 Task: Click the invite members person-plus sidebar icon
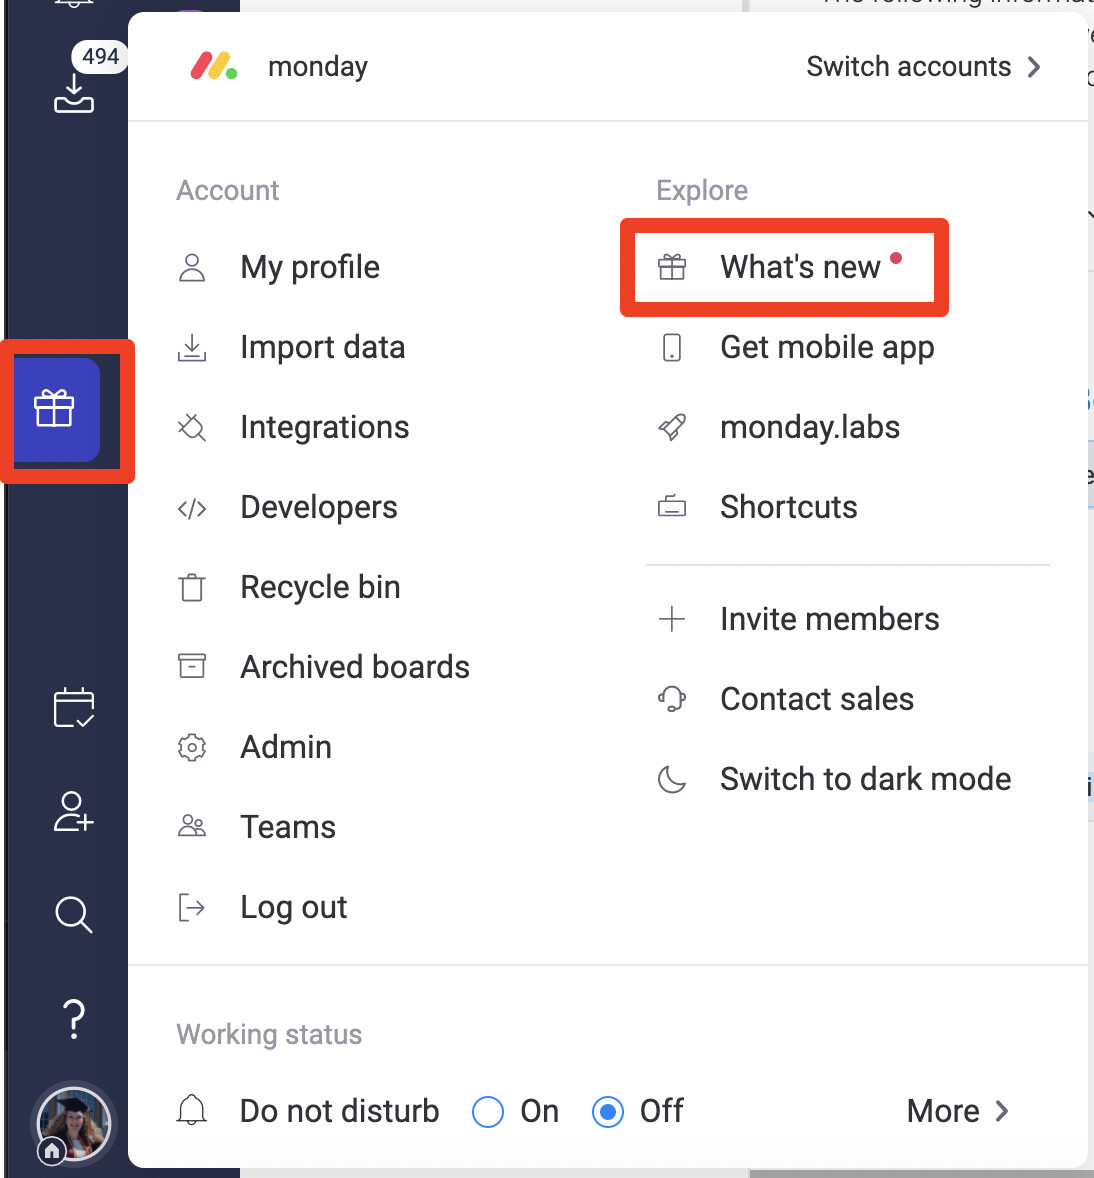[x=74, y=811]
